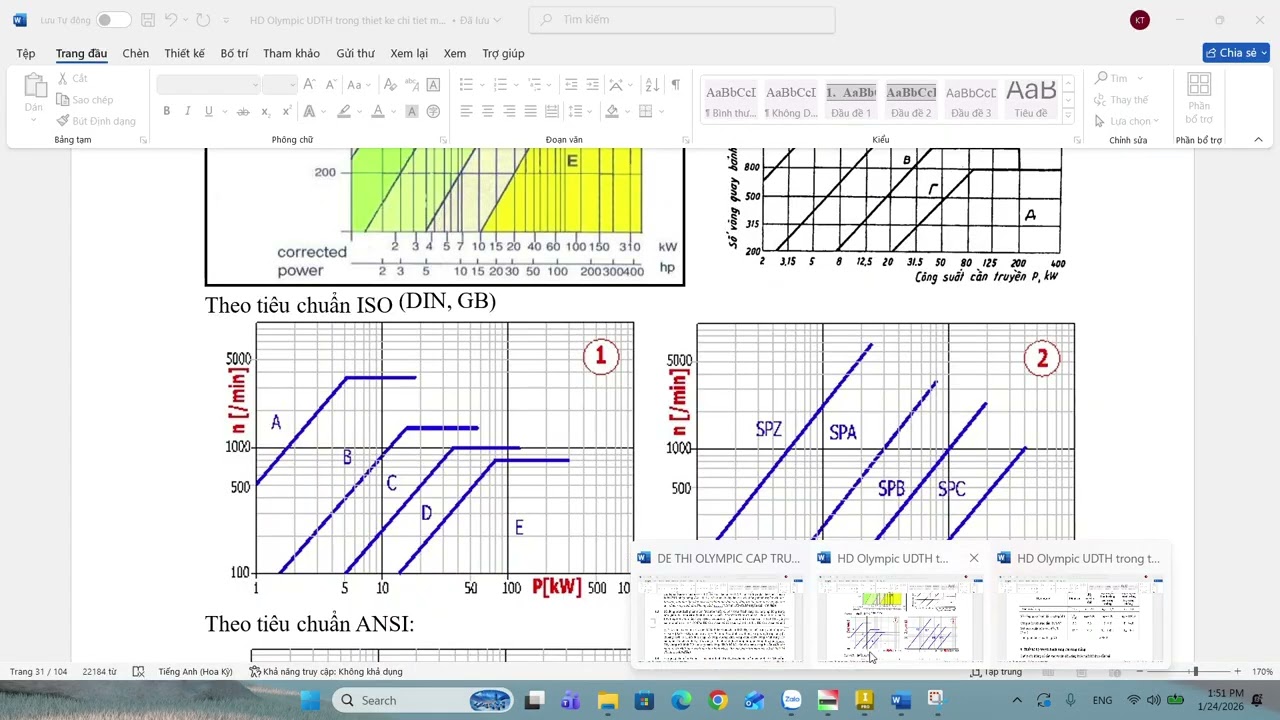The height and width of the screenshot is (720, 1280).
Task: Justify paragraph text
Action: 530,111
